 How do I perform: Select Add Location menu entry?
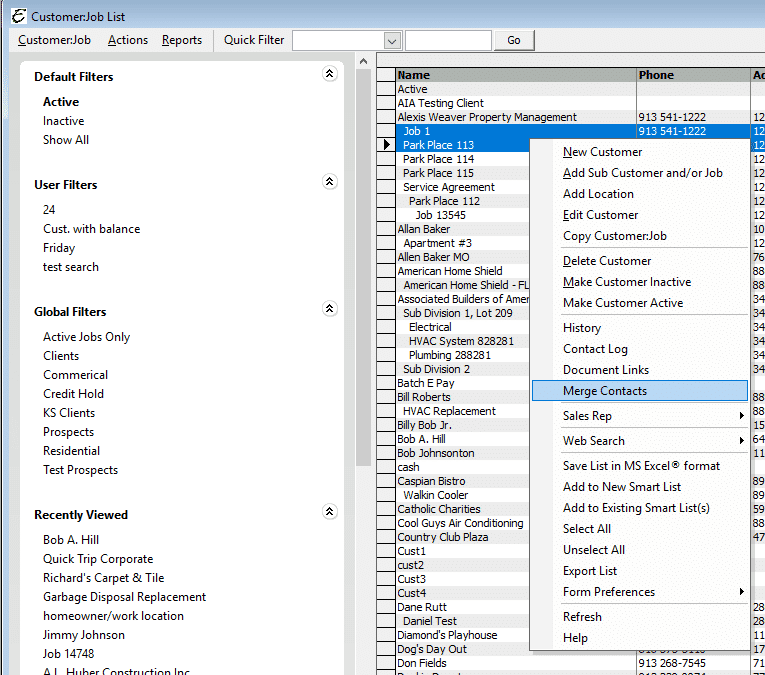pyautogui.click(x=598, y=194)
